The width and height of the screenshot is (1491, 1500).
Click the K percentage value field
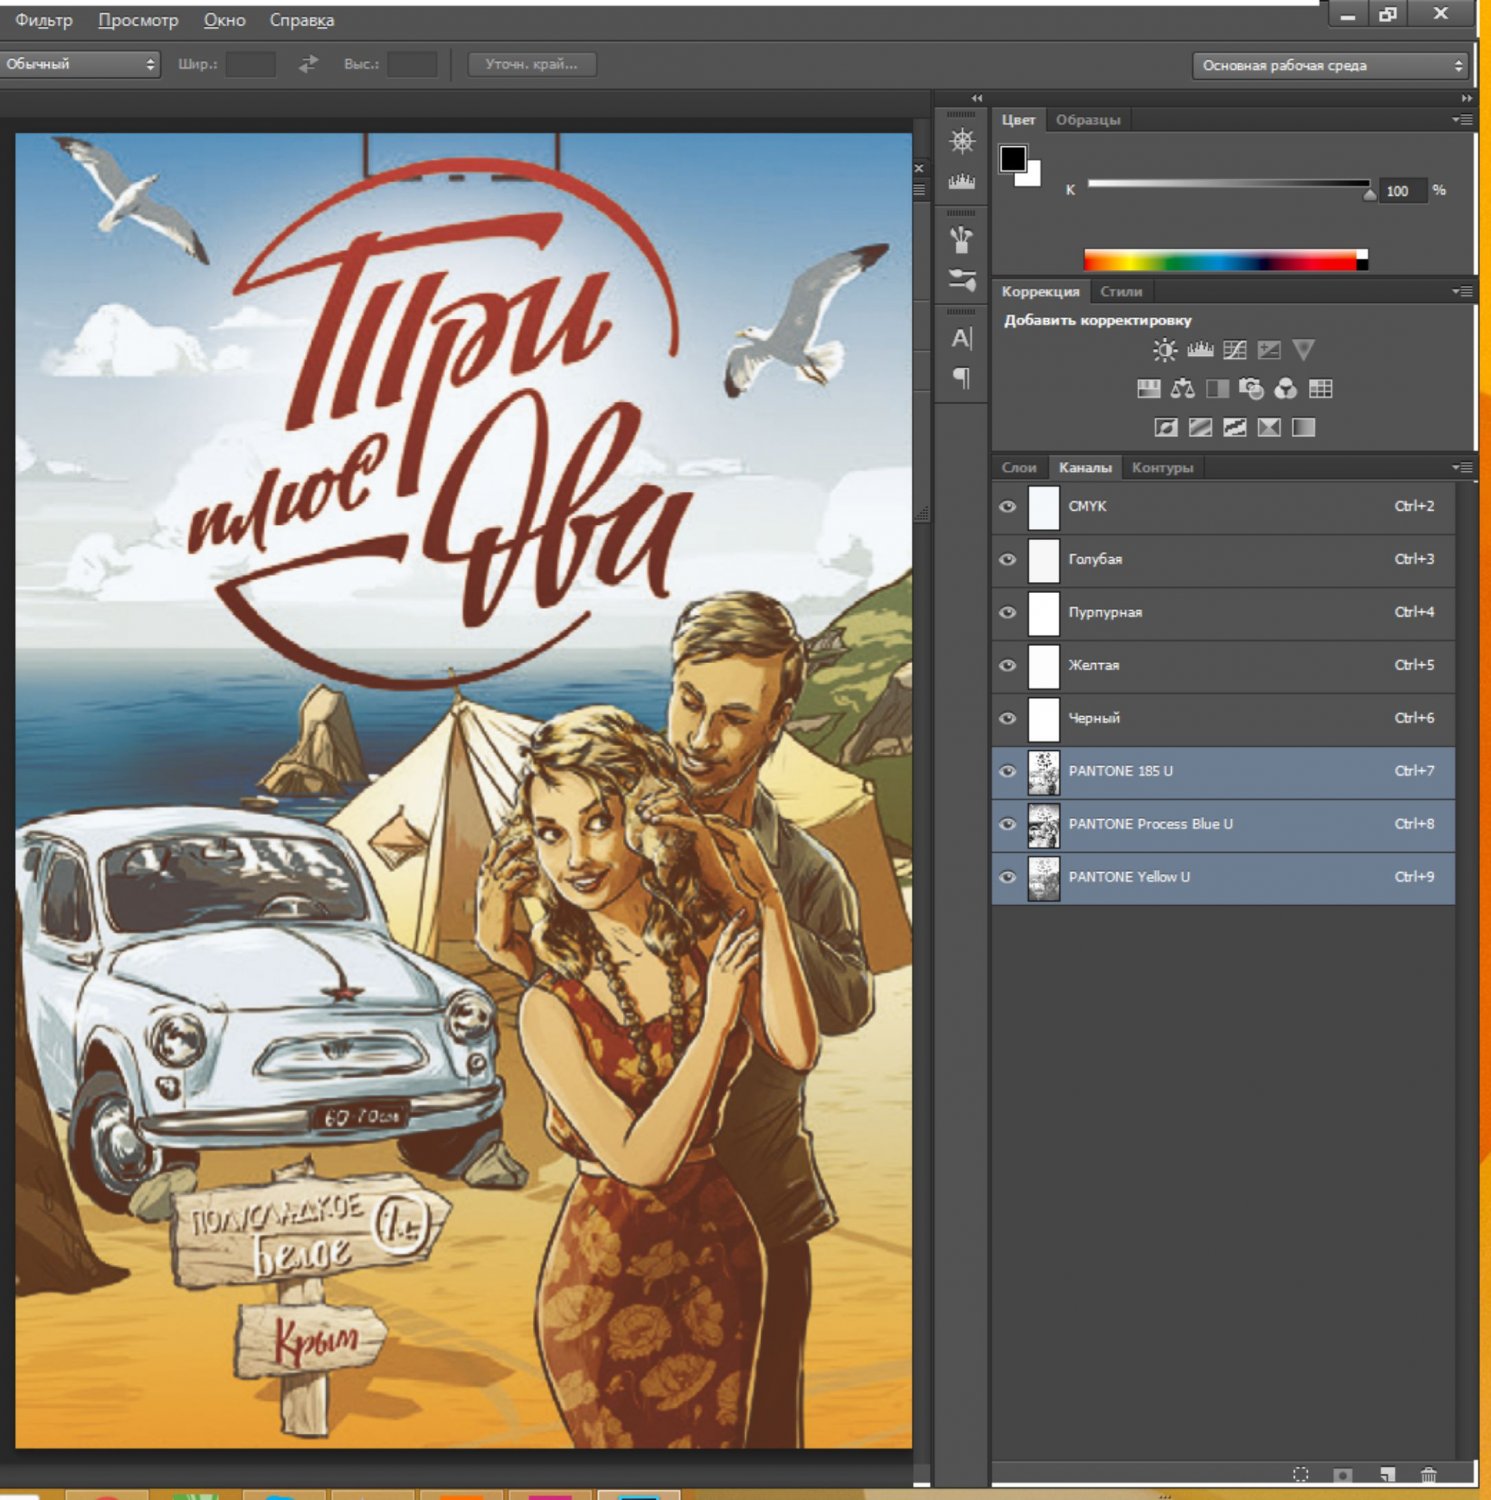point(1401,191)
